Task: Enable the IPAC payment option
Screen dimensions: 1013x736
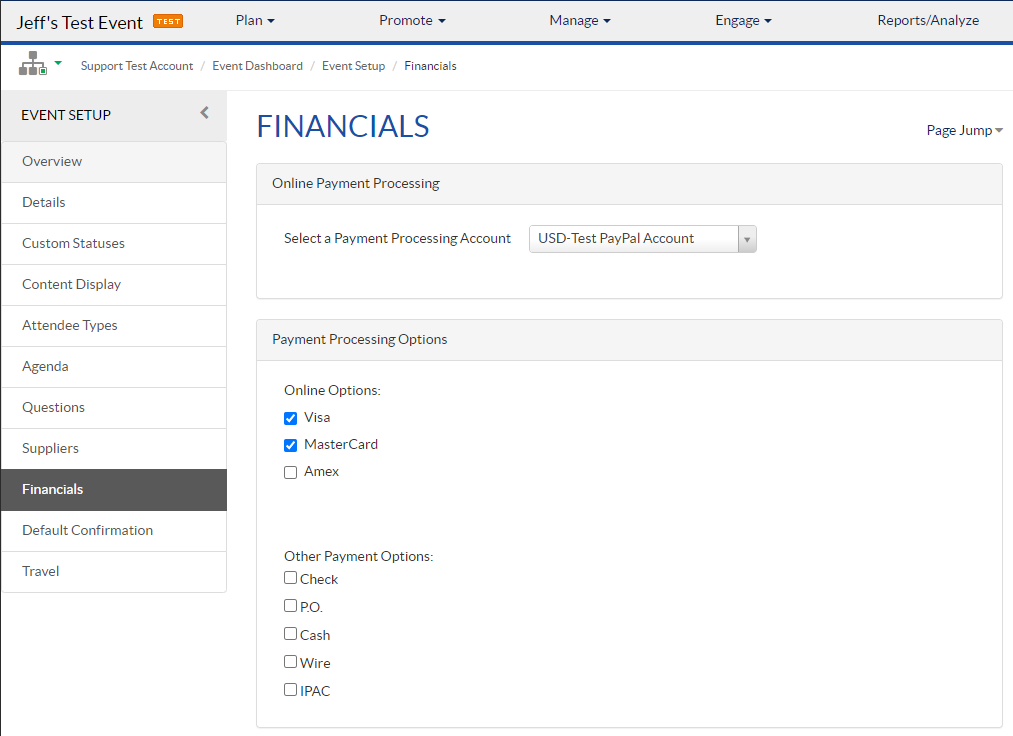Action: (291, 689)
